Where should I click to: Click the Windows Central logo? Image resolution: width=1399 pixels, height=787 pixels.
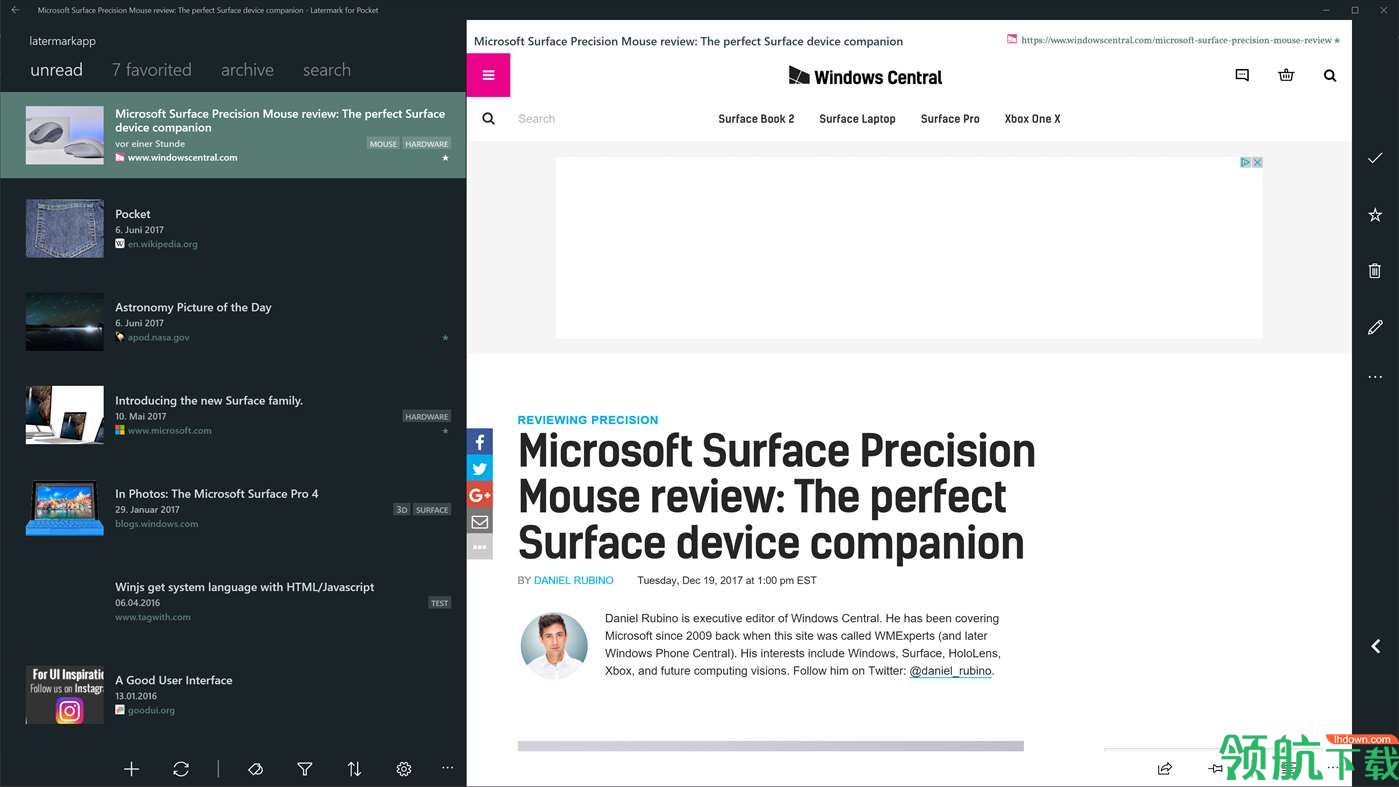[865, 76]
